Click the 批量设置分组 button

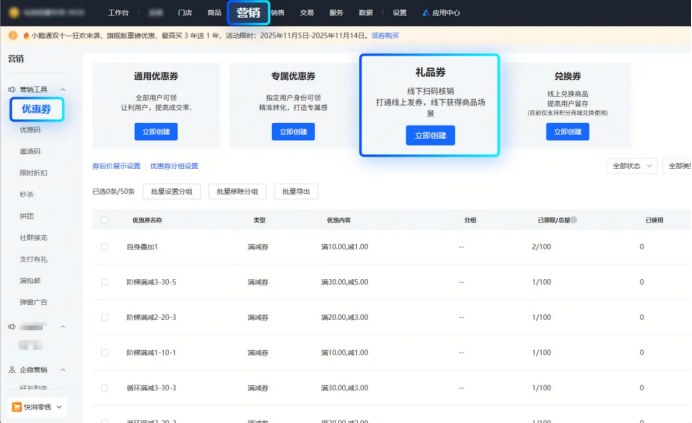point(172,191)
